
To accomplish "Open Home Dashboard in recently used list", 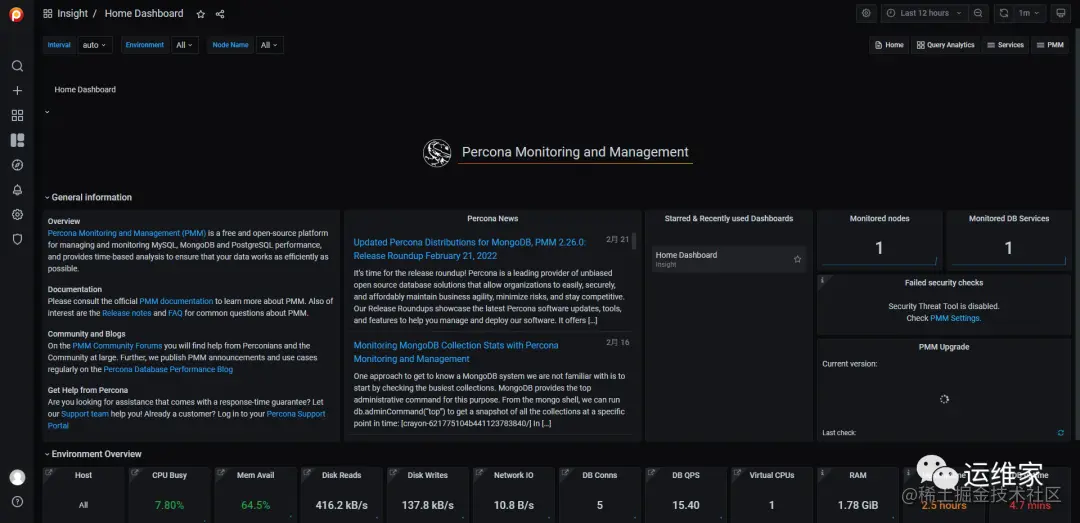I will point(686,255).
